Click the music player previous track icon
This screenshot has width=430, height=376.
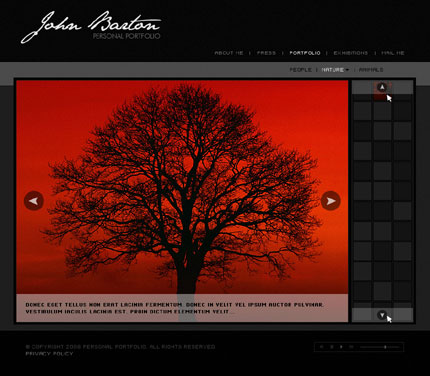pyautogui.click(x=321, y=347)
